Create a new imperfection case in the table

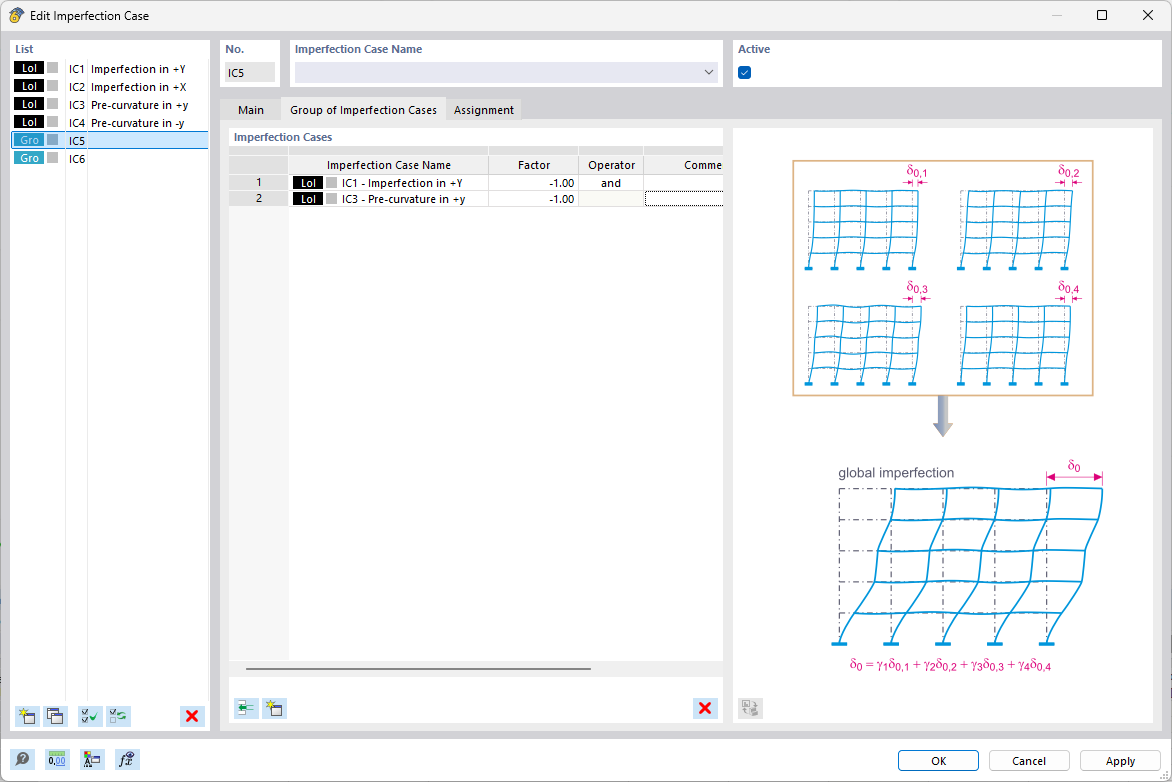[x=274, y=708]
